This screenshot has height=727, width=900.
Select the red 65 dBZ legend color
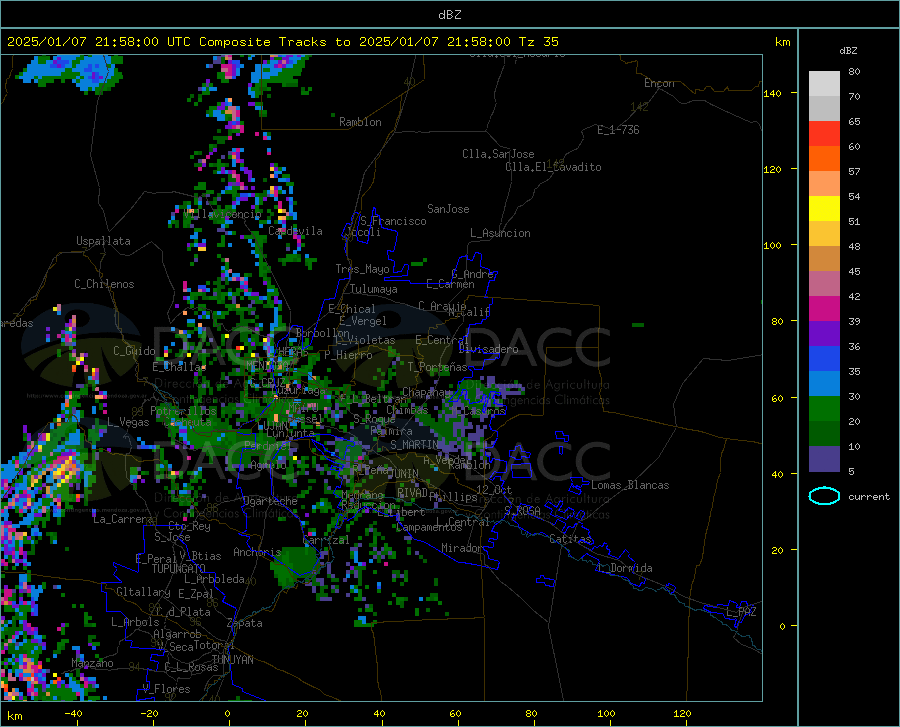[824, 134]
